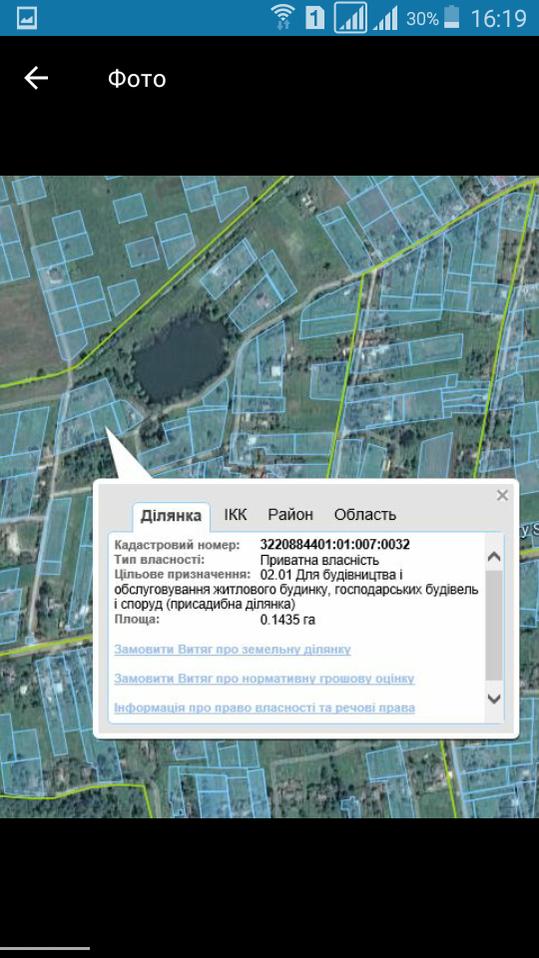Tap the SIM 1 indicator icon
Screen dimensions: 539x958
tap(315, 18)
